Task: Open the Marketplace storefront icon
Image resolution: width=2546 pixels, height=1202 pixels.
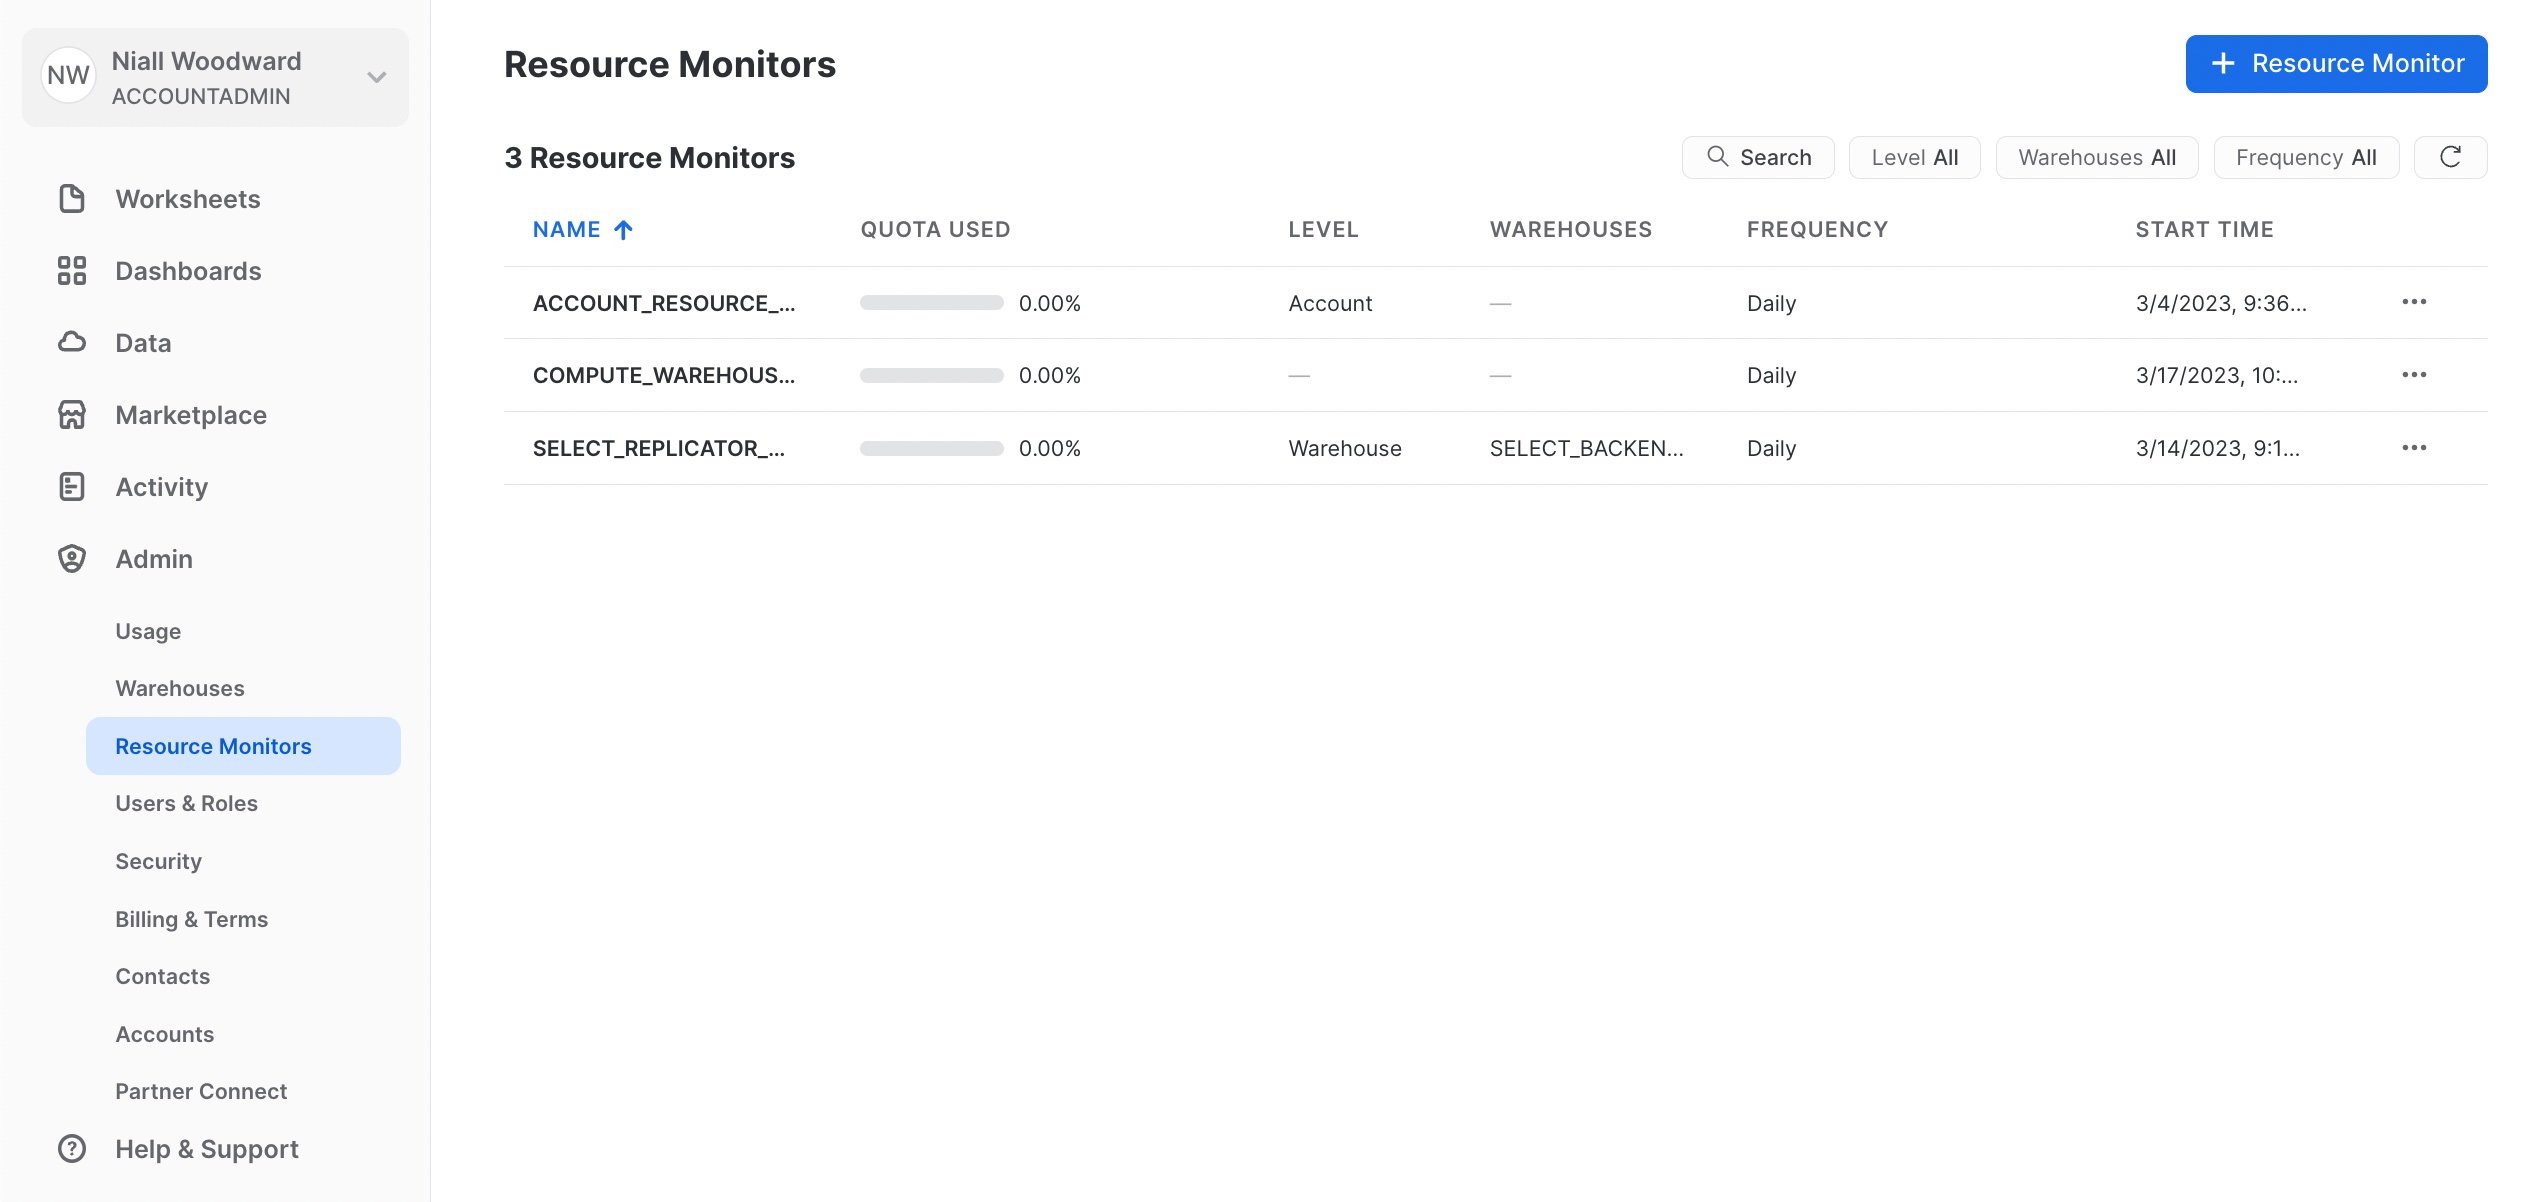Action: [72, 415]
